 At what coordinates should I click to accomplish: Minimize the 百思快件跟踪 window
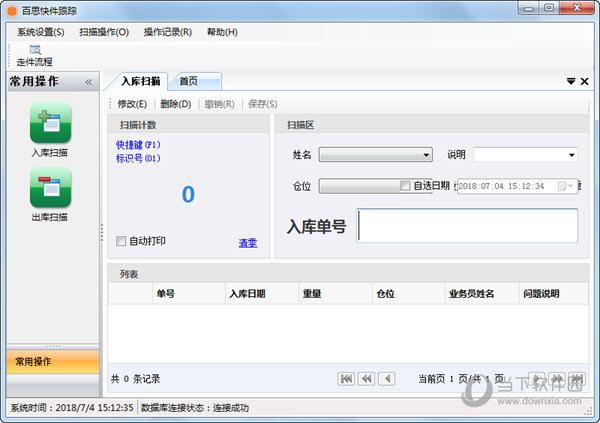click(x=529, y=8)
